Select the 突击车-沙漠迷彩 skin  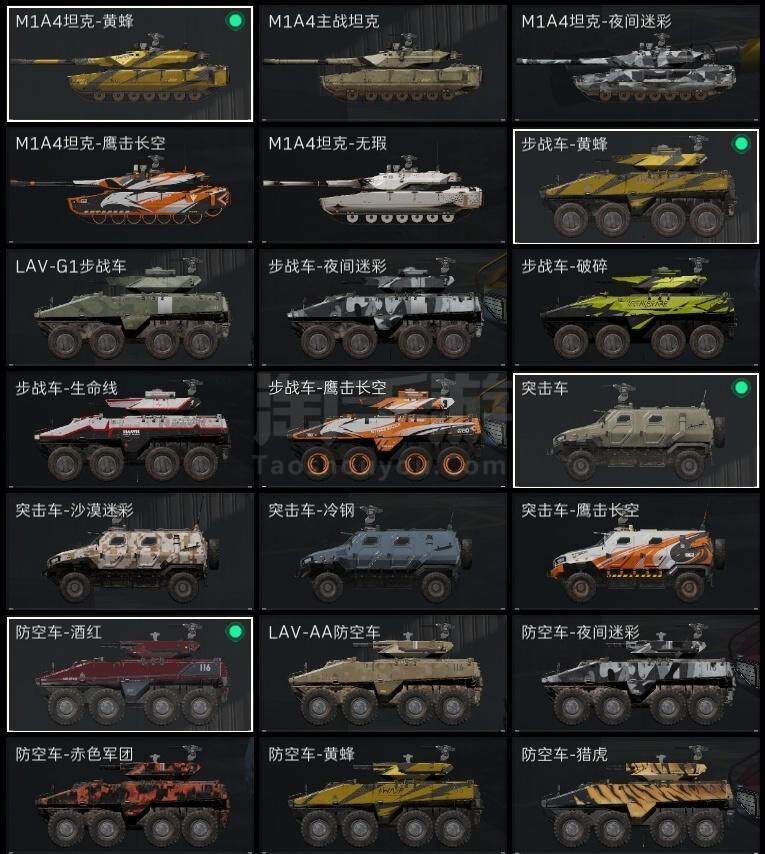pyautogui.click(x=130, y=552)
